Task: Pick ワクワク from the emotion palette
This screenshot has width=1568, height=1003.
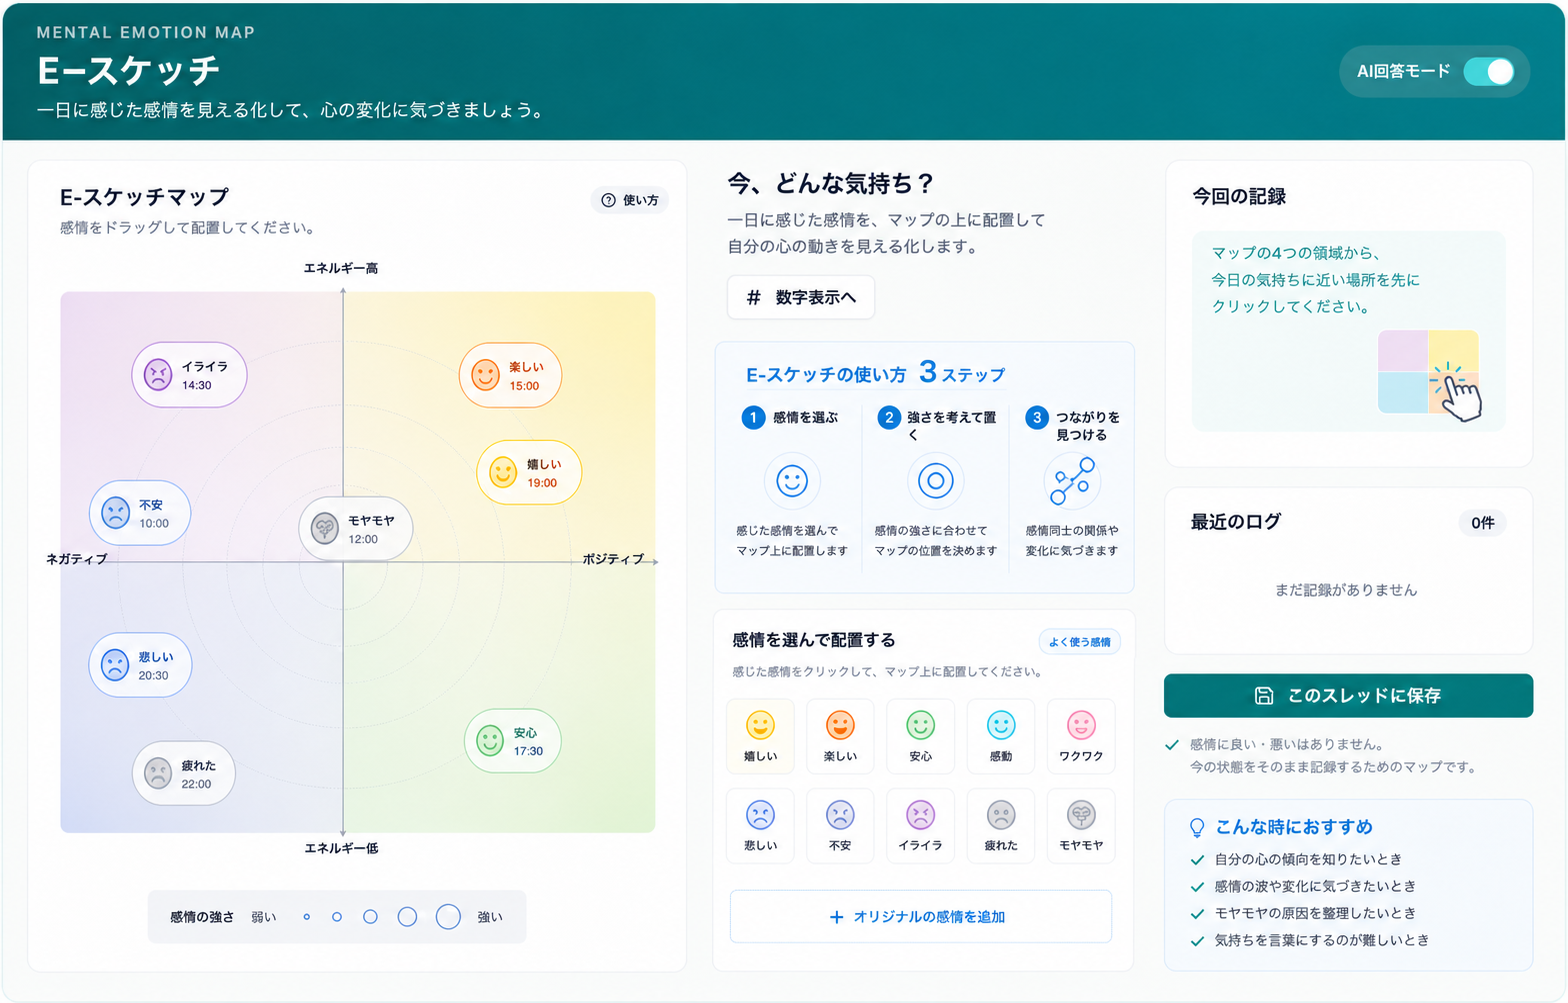Action: pos(1081,736)
